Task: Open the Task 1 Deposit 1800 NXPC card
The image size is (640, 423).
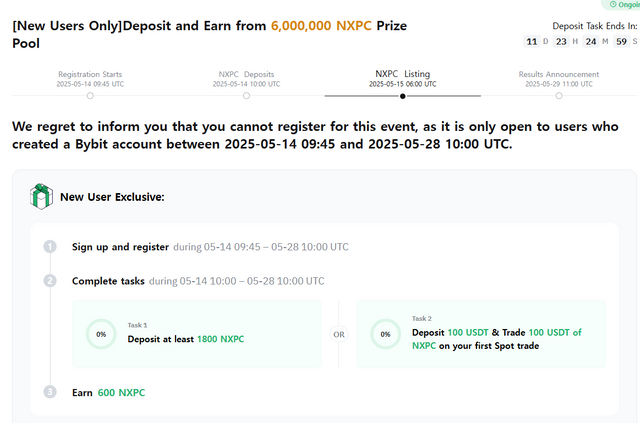Action: [x=197, y=334]
